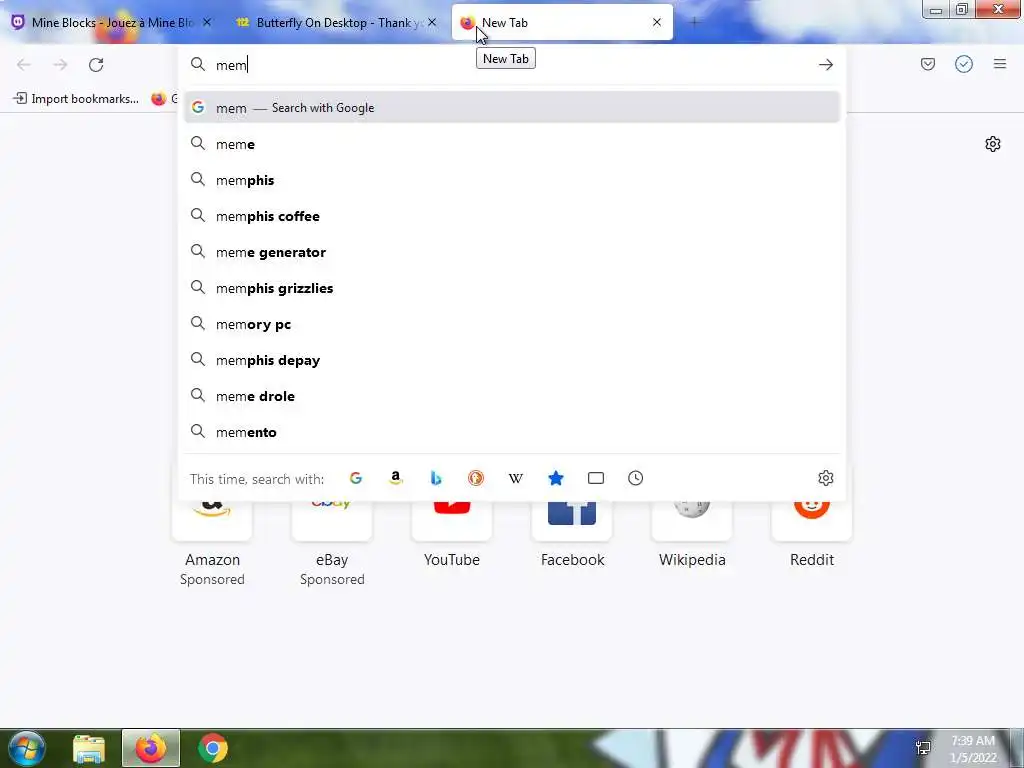Image resolution: width=1024 pixels, height=768 pixels.
Task: Search this time with Wikipedia icon
Action: coord(516,478)
